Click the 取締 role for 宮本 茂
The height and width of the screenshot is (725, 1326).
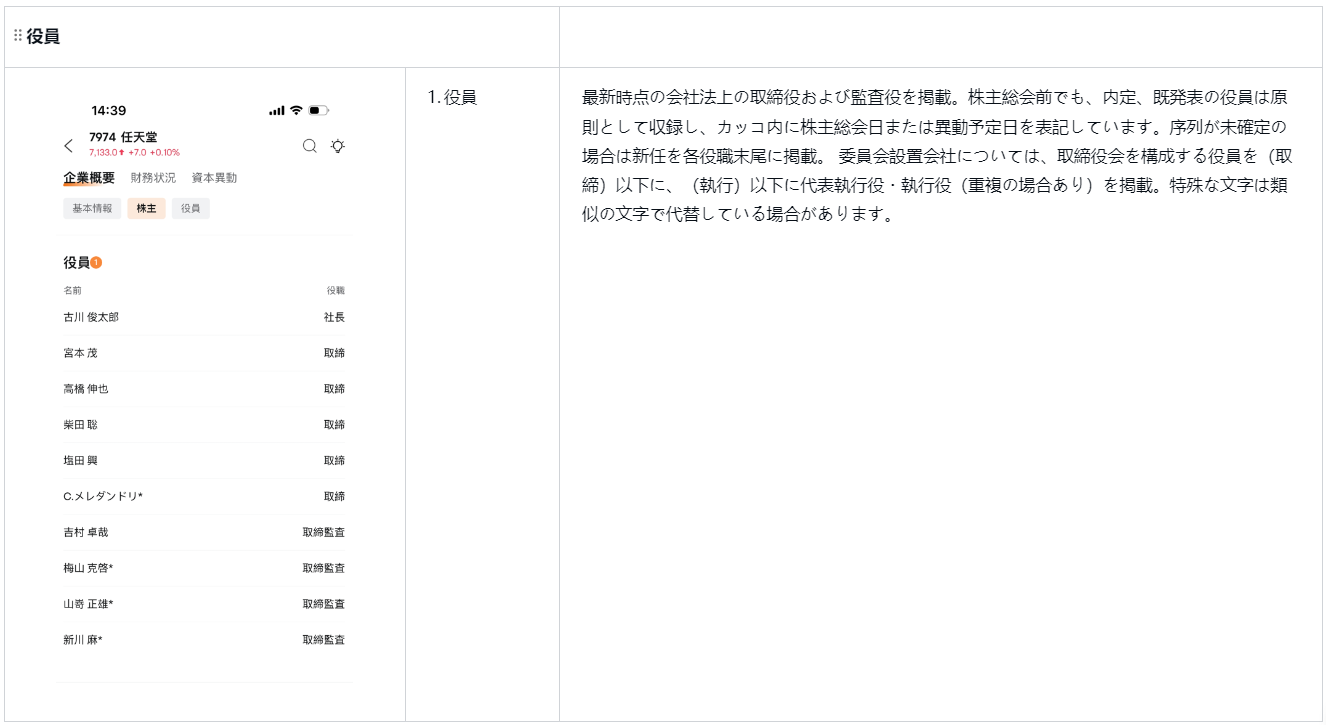[x=334, y=353]
